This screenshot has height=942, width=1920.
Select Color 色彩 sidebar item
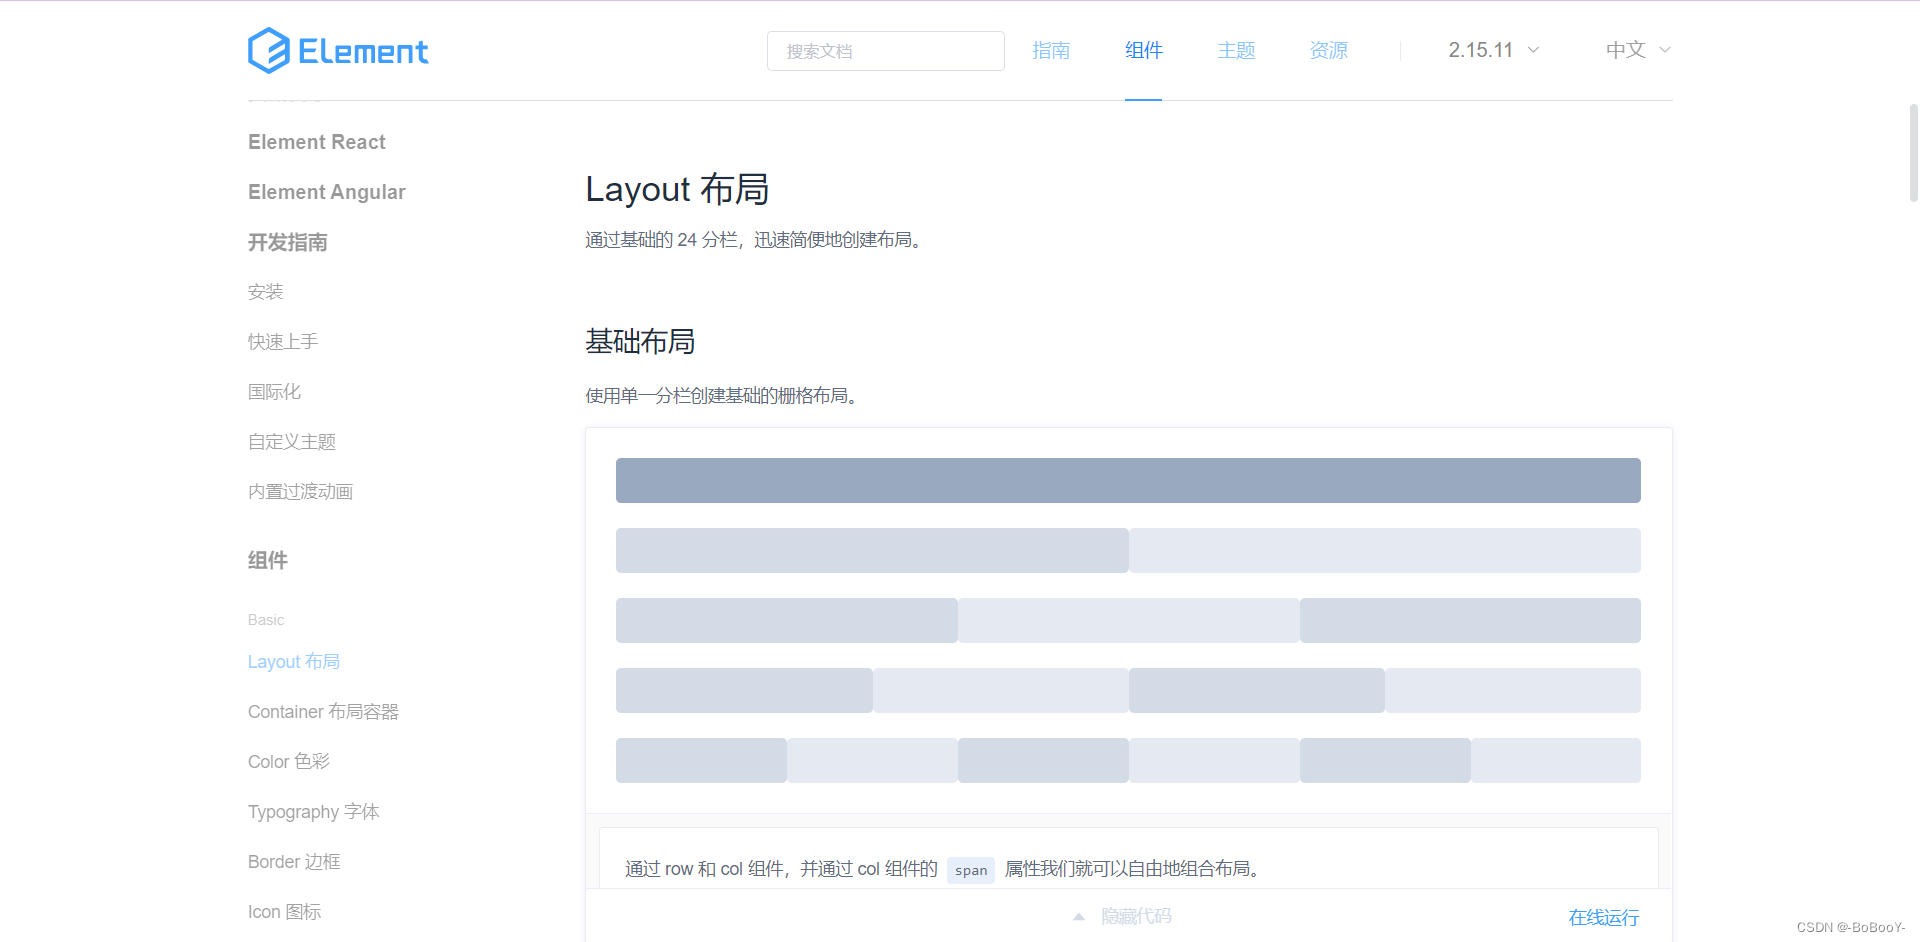pos(289,762)
